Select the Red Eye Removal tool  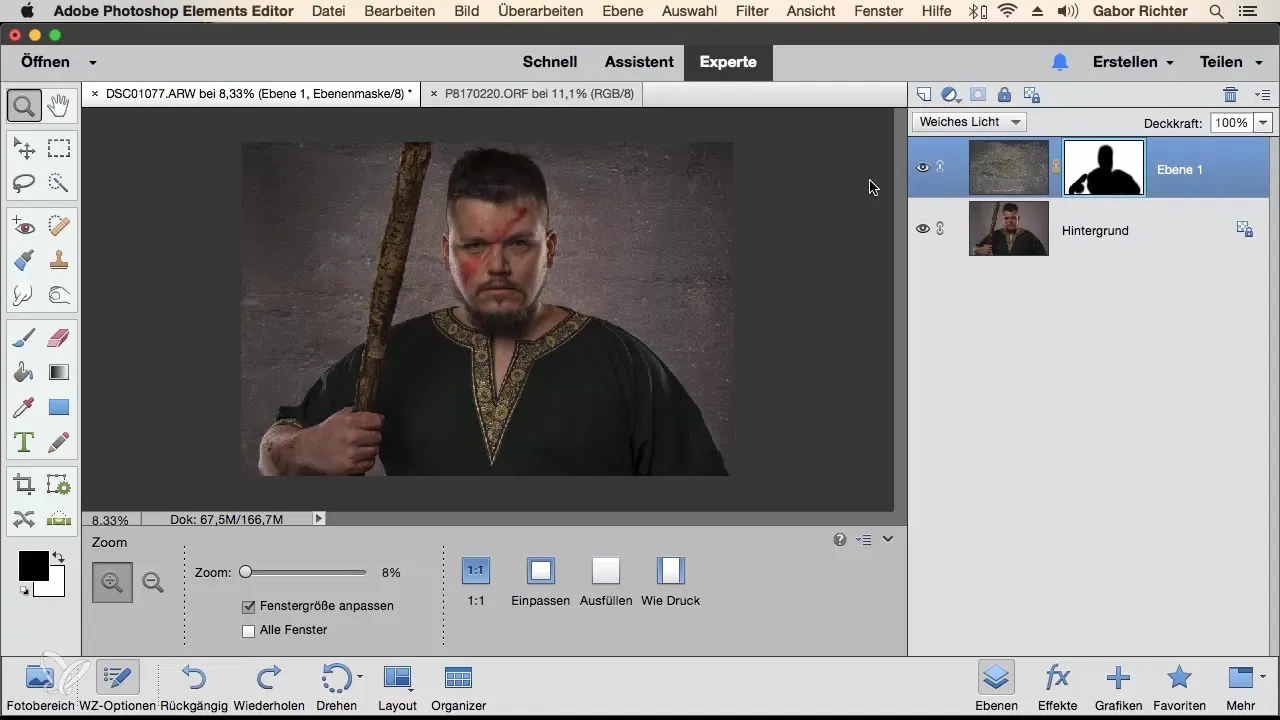(24, 227)
